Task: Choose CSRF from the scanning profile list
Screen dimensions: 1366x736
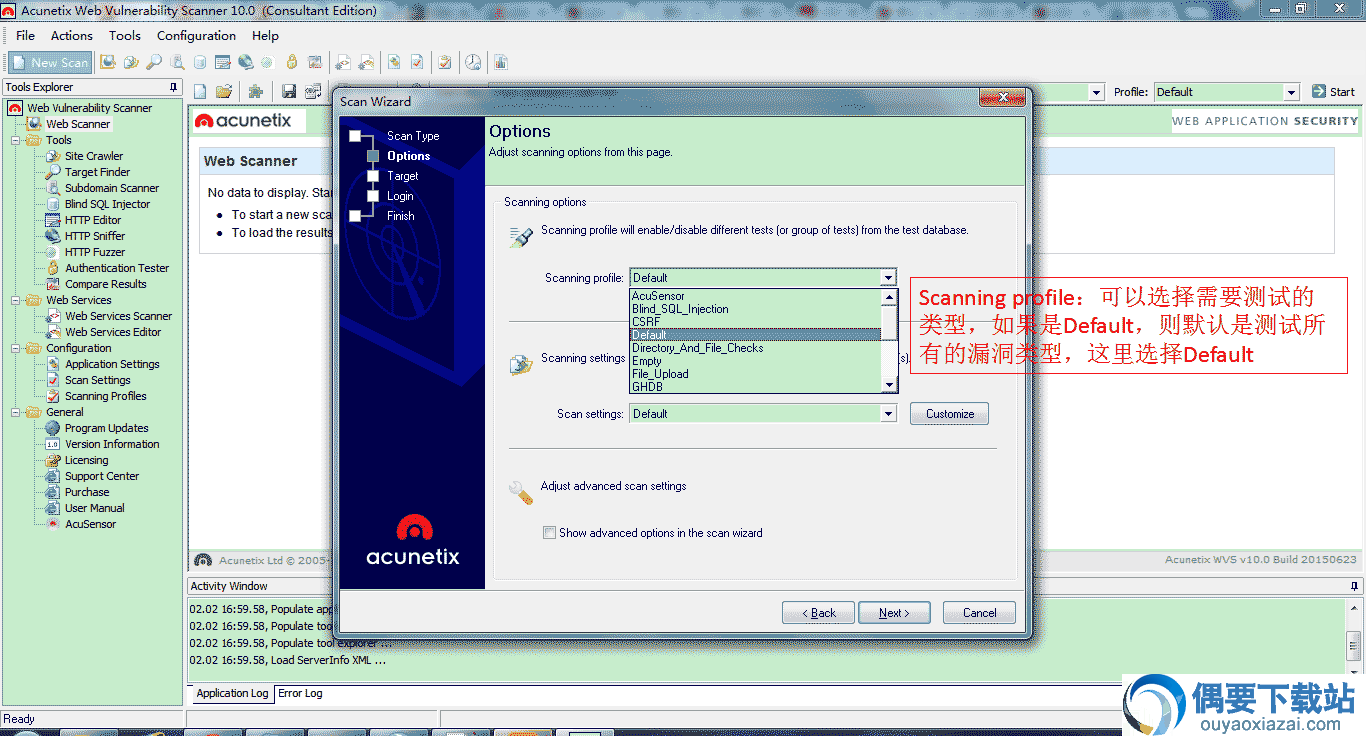Action: [755, 322]
